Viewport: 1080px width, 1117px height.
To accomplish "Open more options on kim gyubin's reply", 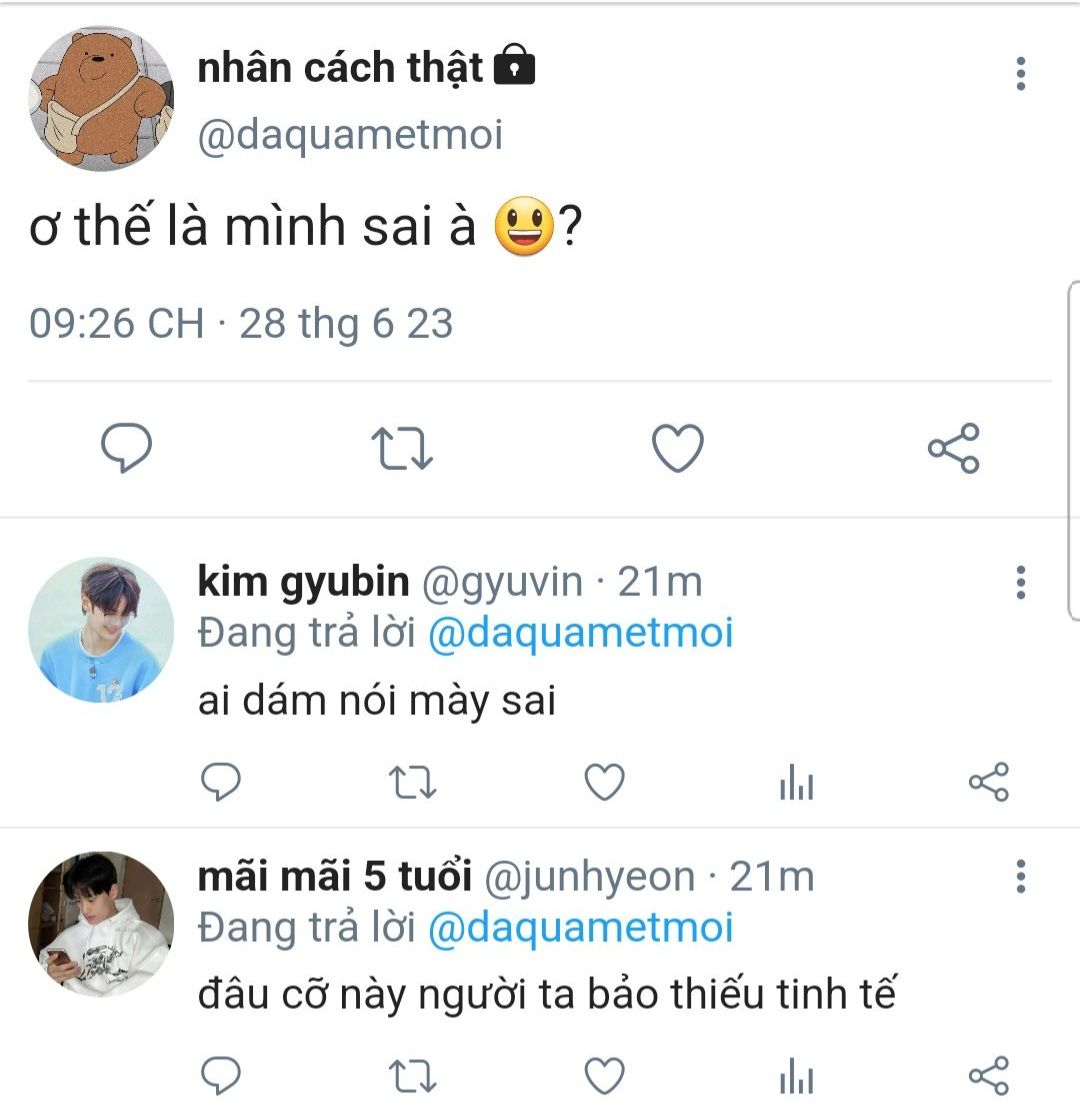I will (1020, 582).
